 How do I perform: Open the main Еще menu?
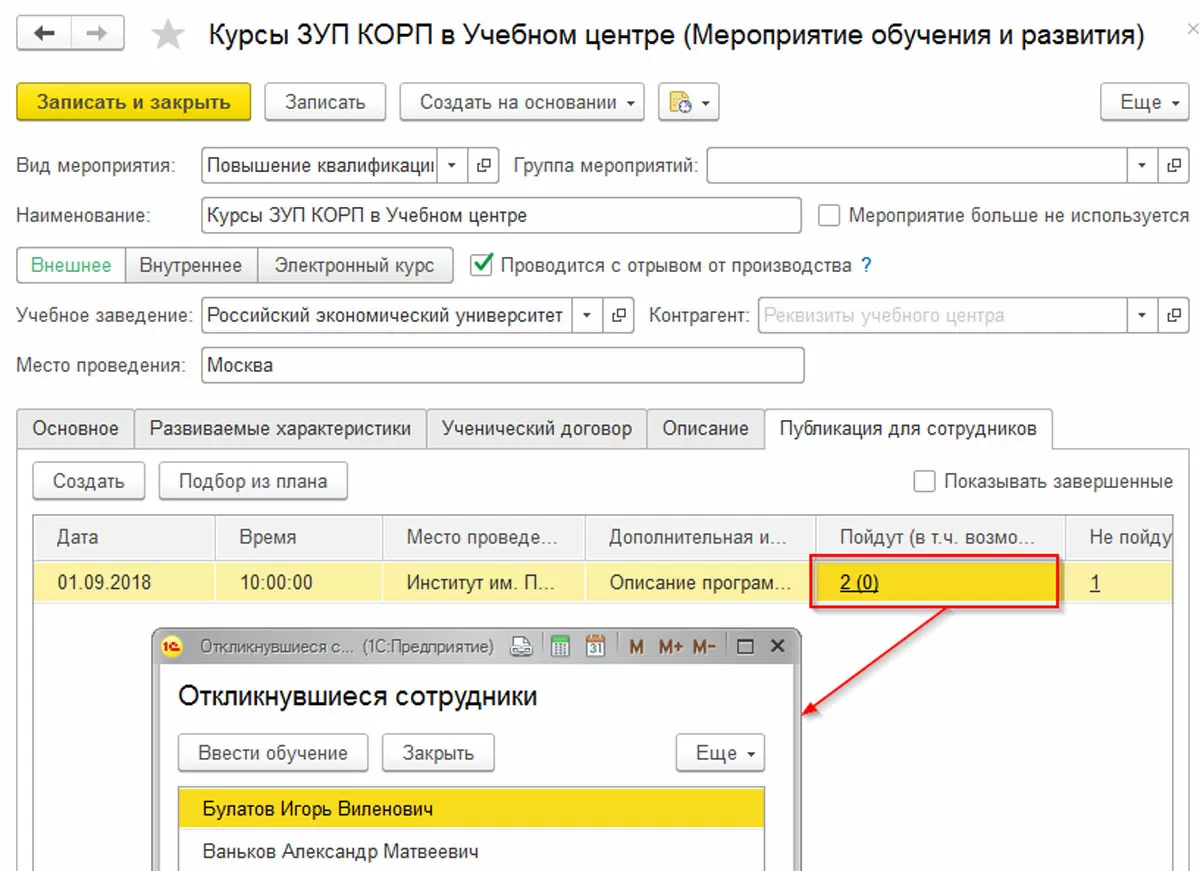(1145, 102)
